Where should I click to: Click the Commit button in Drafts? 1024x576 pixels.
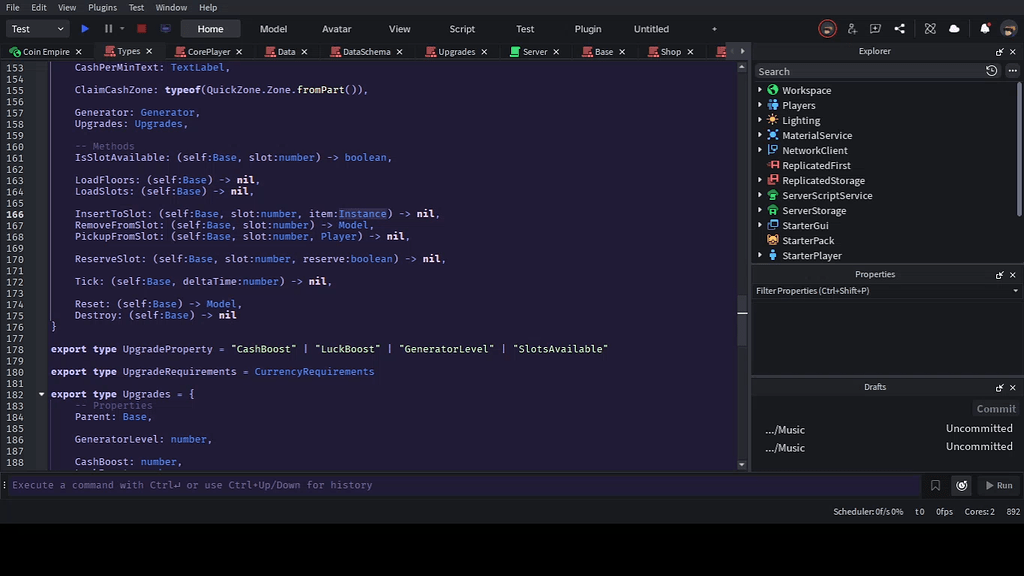pos(996,409)
